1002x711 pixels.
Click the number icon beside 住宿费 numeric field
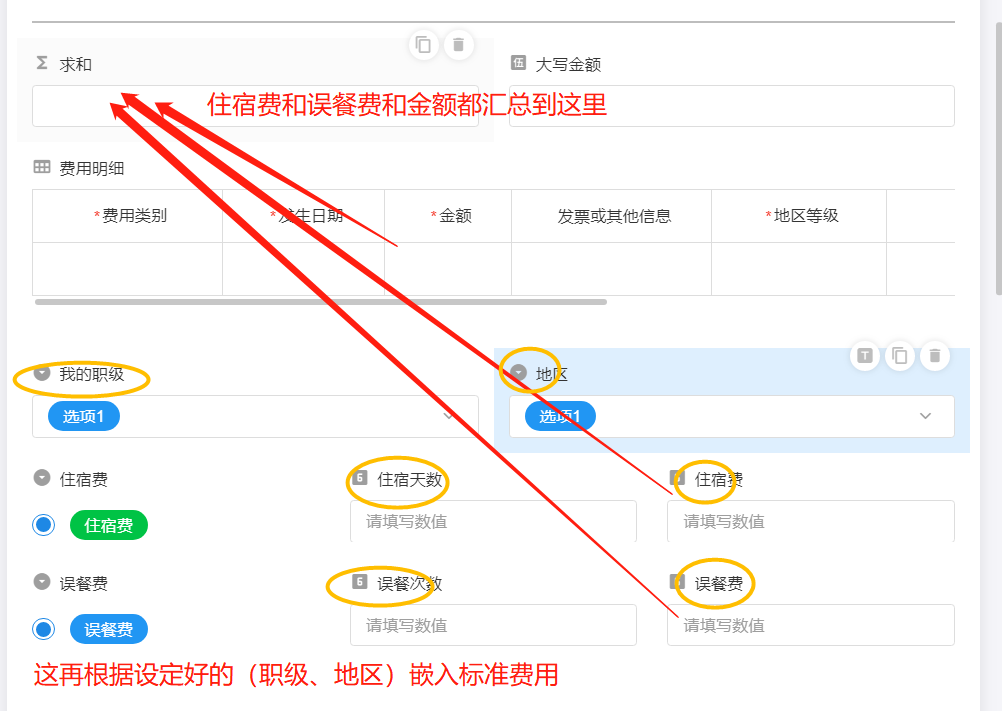[677, 478]
